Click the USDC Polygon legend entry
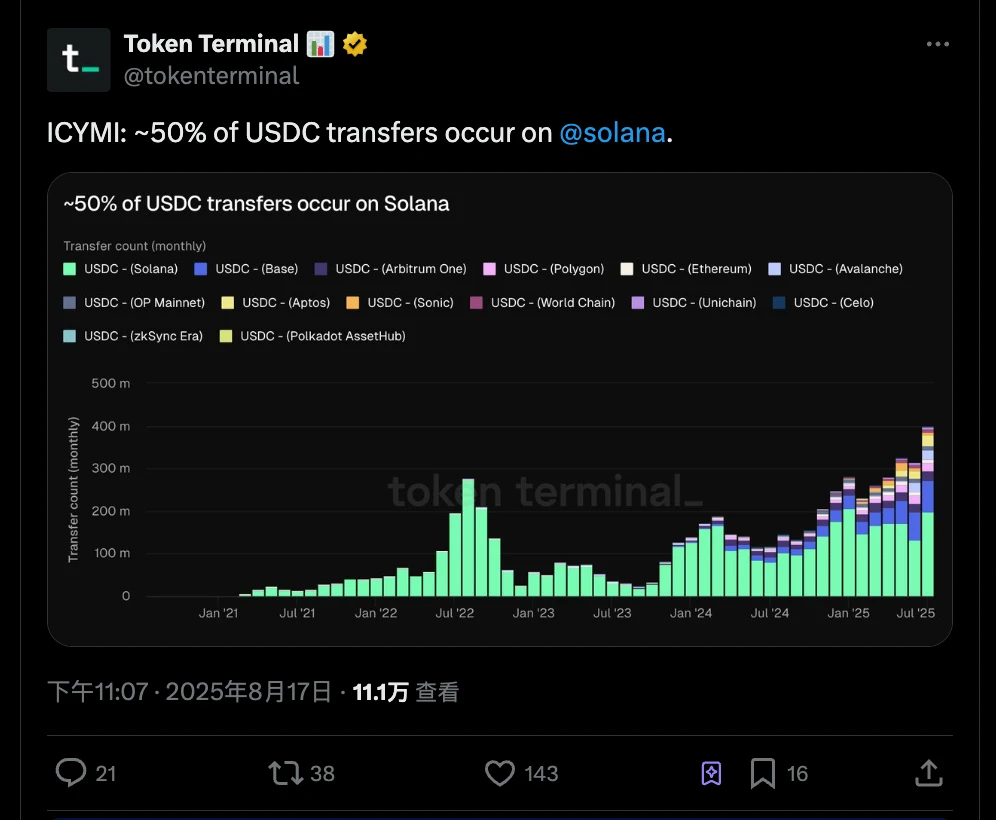This screenshot has height=820, width=996. (x=543, y=268)
